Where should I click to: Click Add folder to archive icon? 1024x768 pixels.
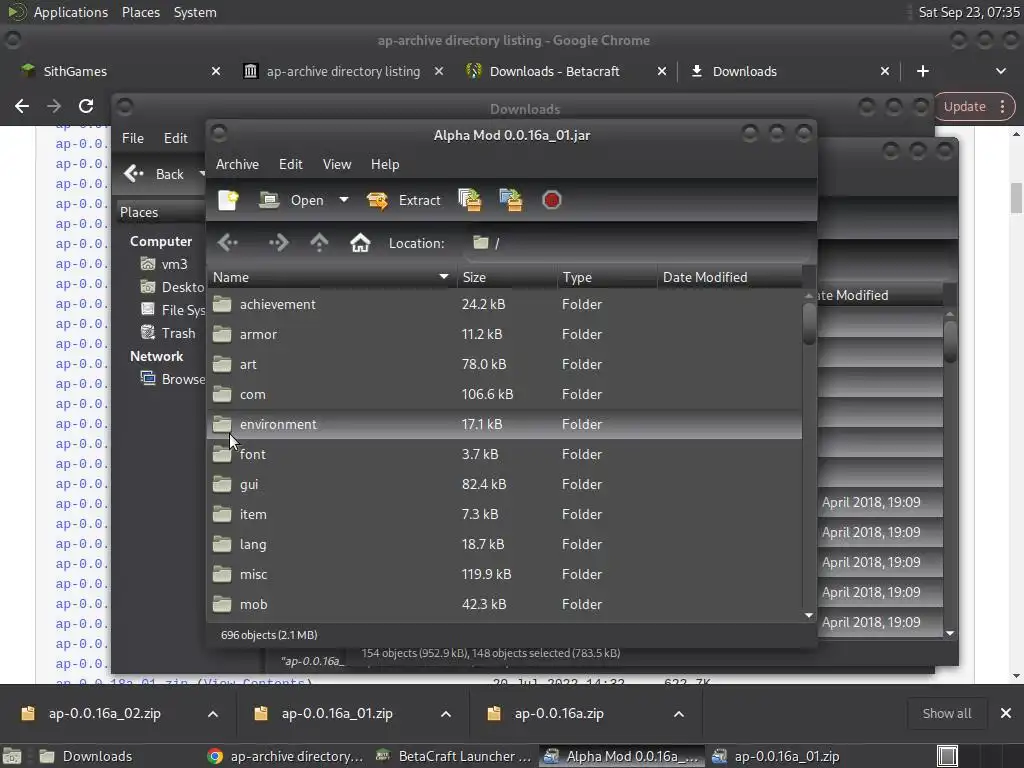[511, 200]
